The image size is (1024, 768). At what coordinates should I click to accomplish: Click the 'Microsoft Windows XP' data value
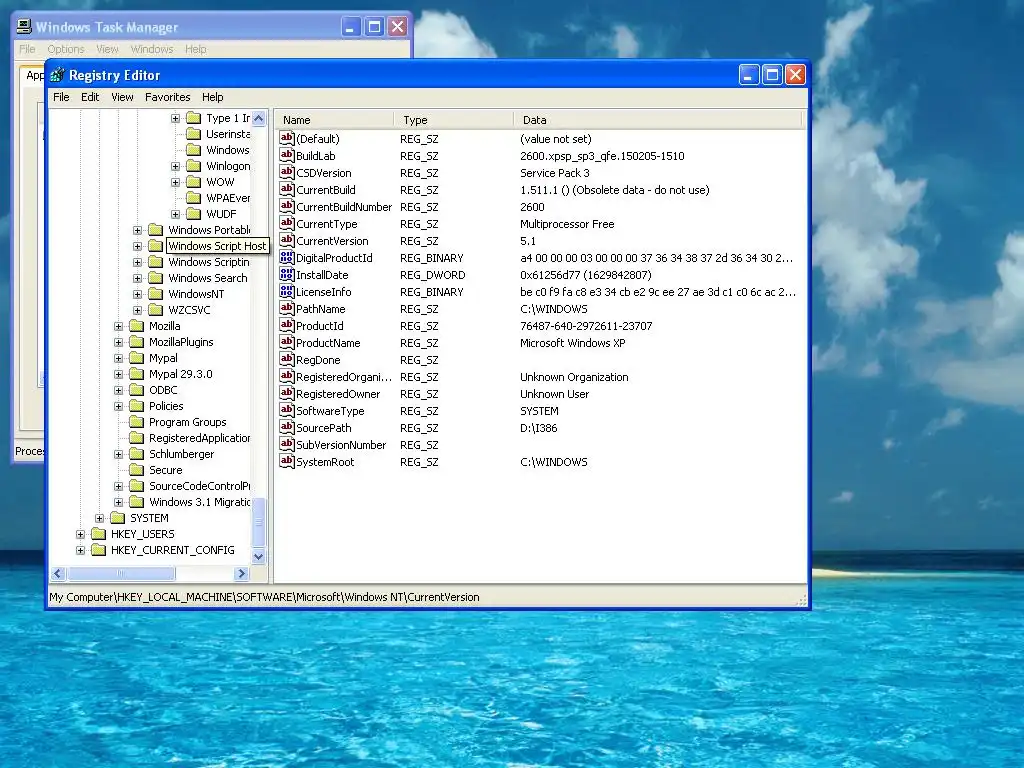(x=573, y=343)
